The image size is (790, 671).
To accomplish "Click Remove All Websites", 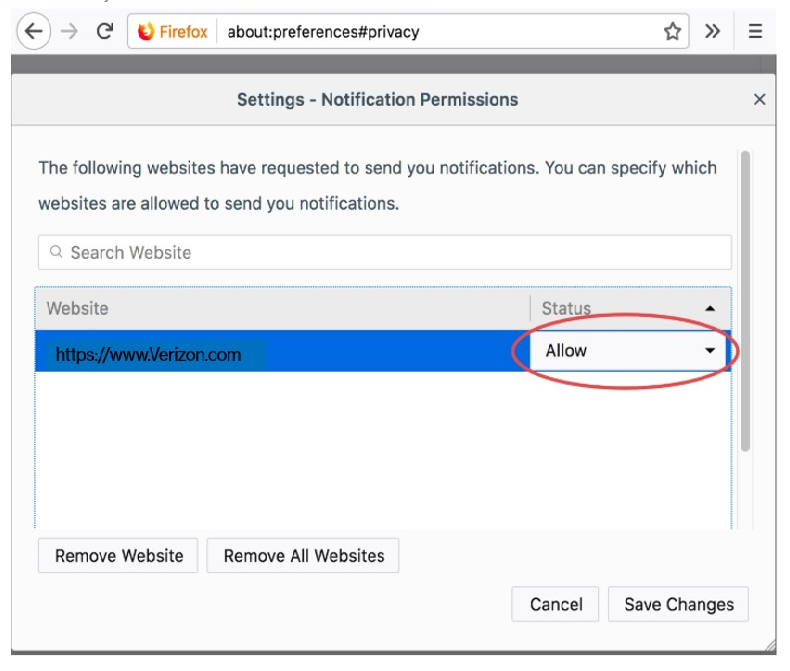I will (x=303, y=556).
